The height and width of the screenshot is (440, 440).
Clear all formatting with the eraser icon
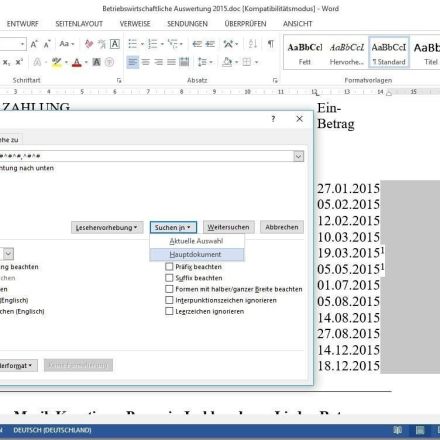point(89,44)
